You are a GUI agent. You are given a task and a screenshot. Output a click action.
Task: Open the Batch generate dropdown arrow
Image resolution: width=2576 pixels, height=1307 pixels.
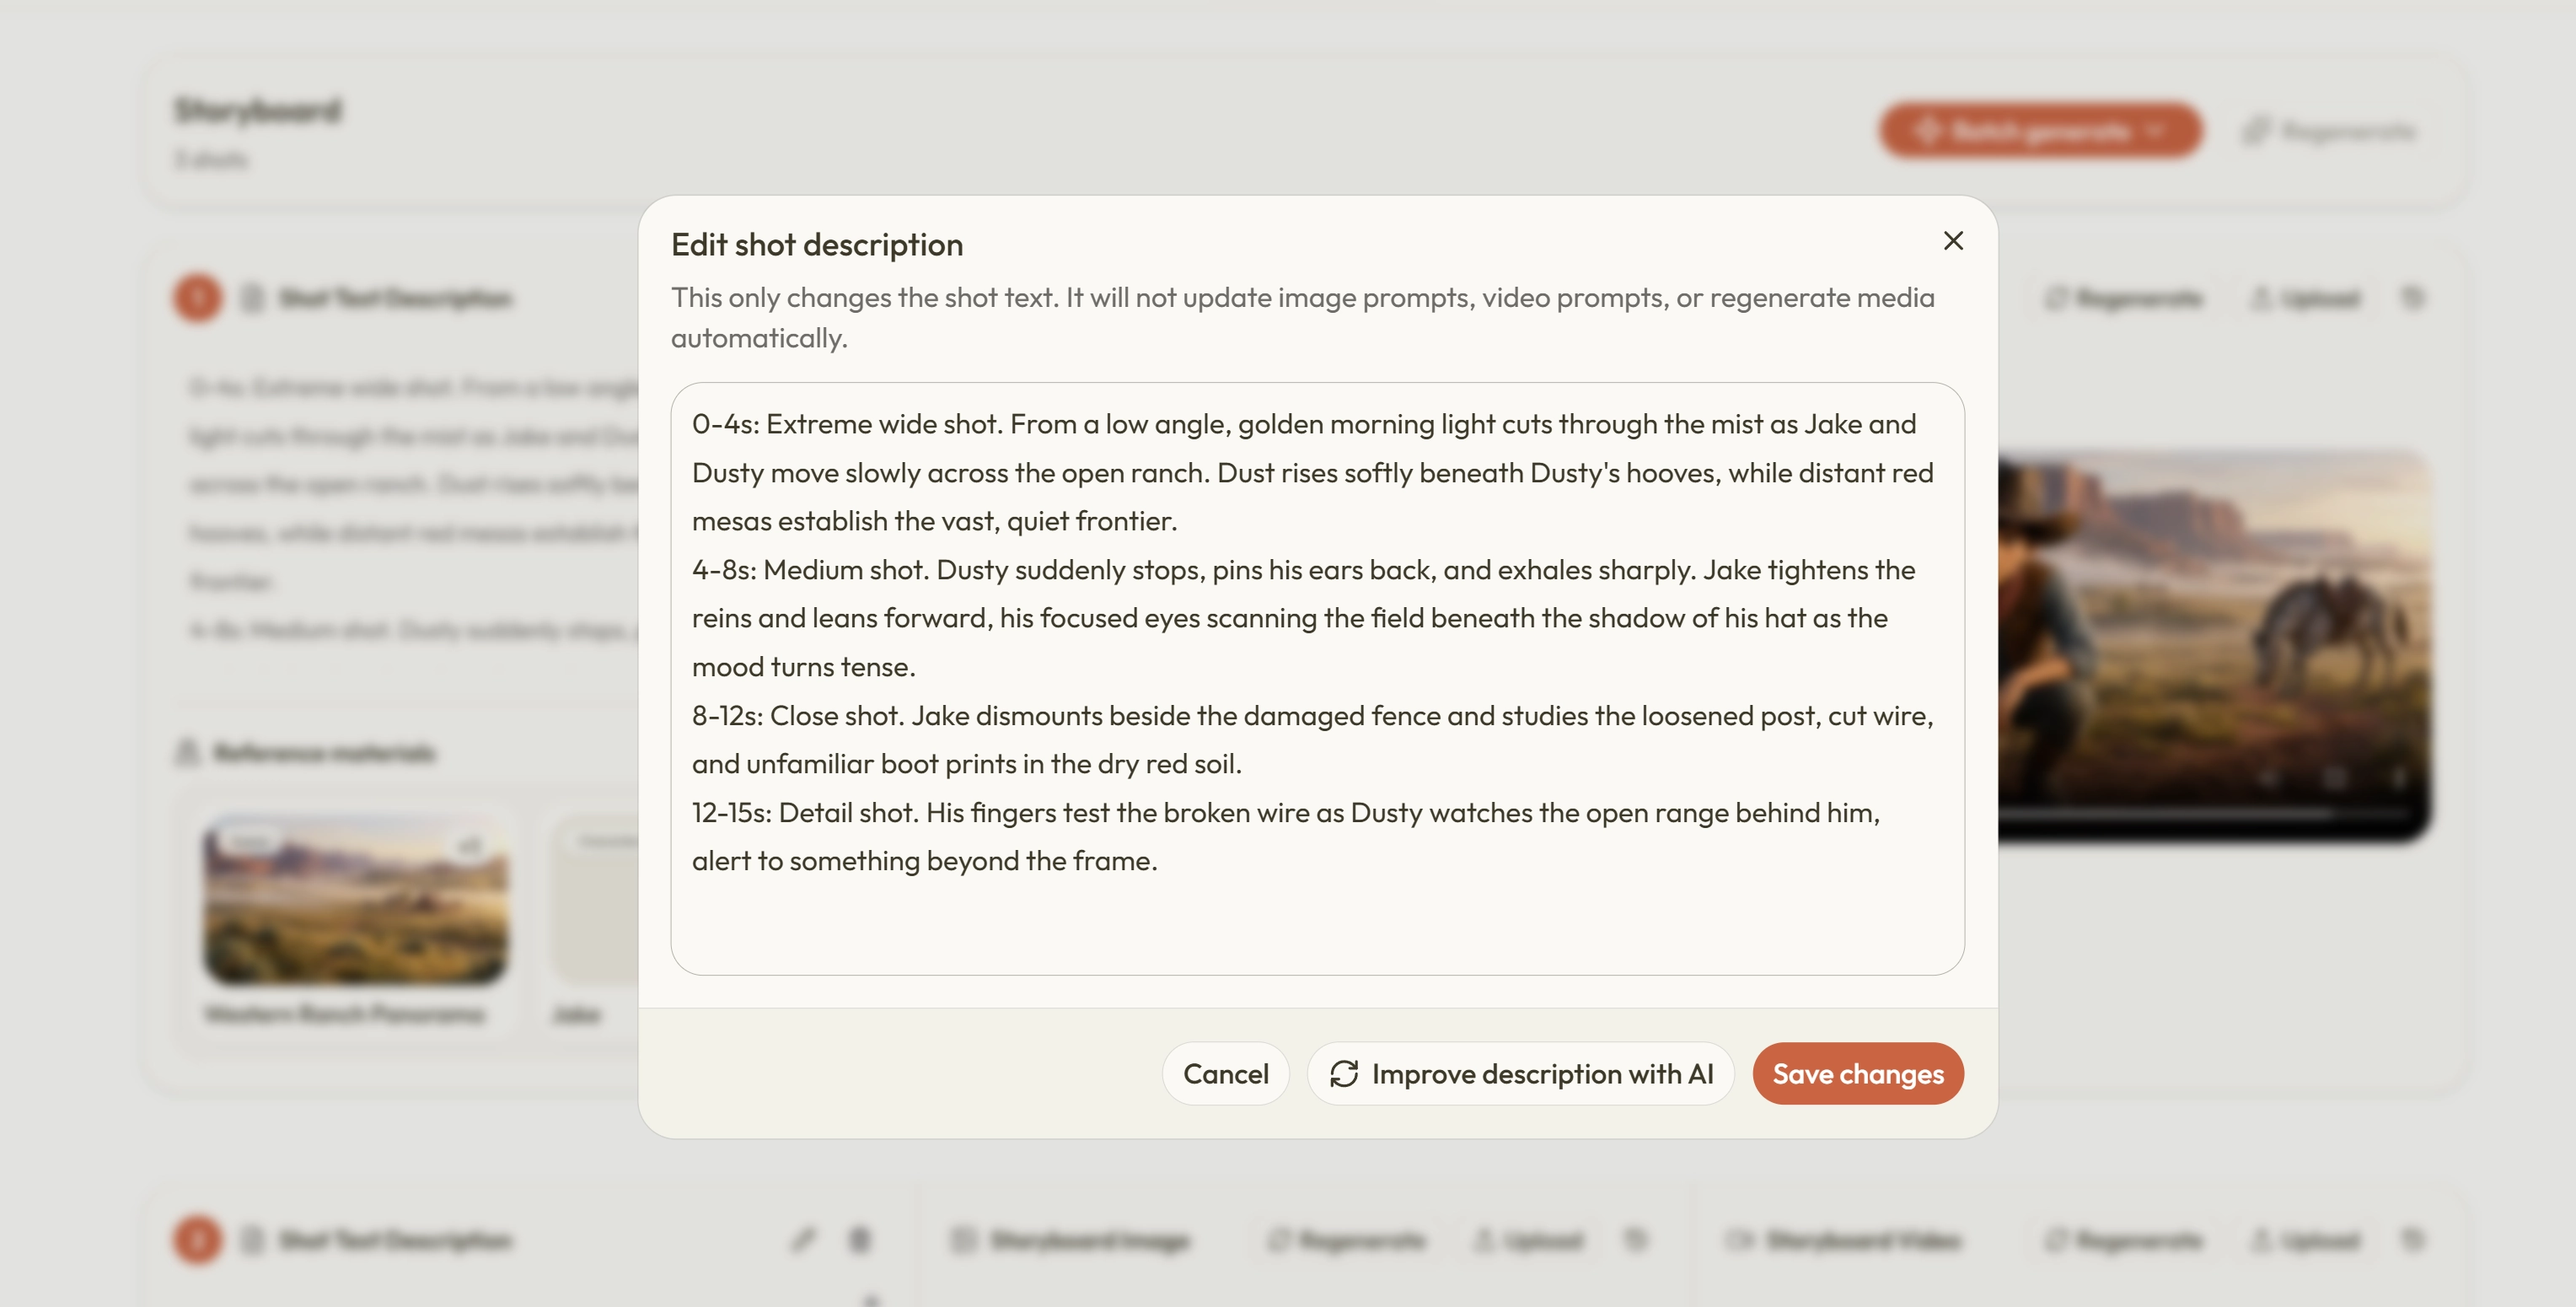2157,131
